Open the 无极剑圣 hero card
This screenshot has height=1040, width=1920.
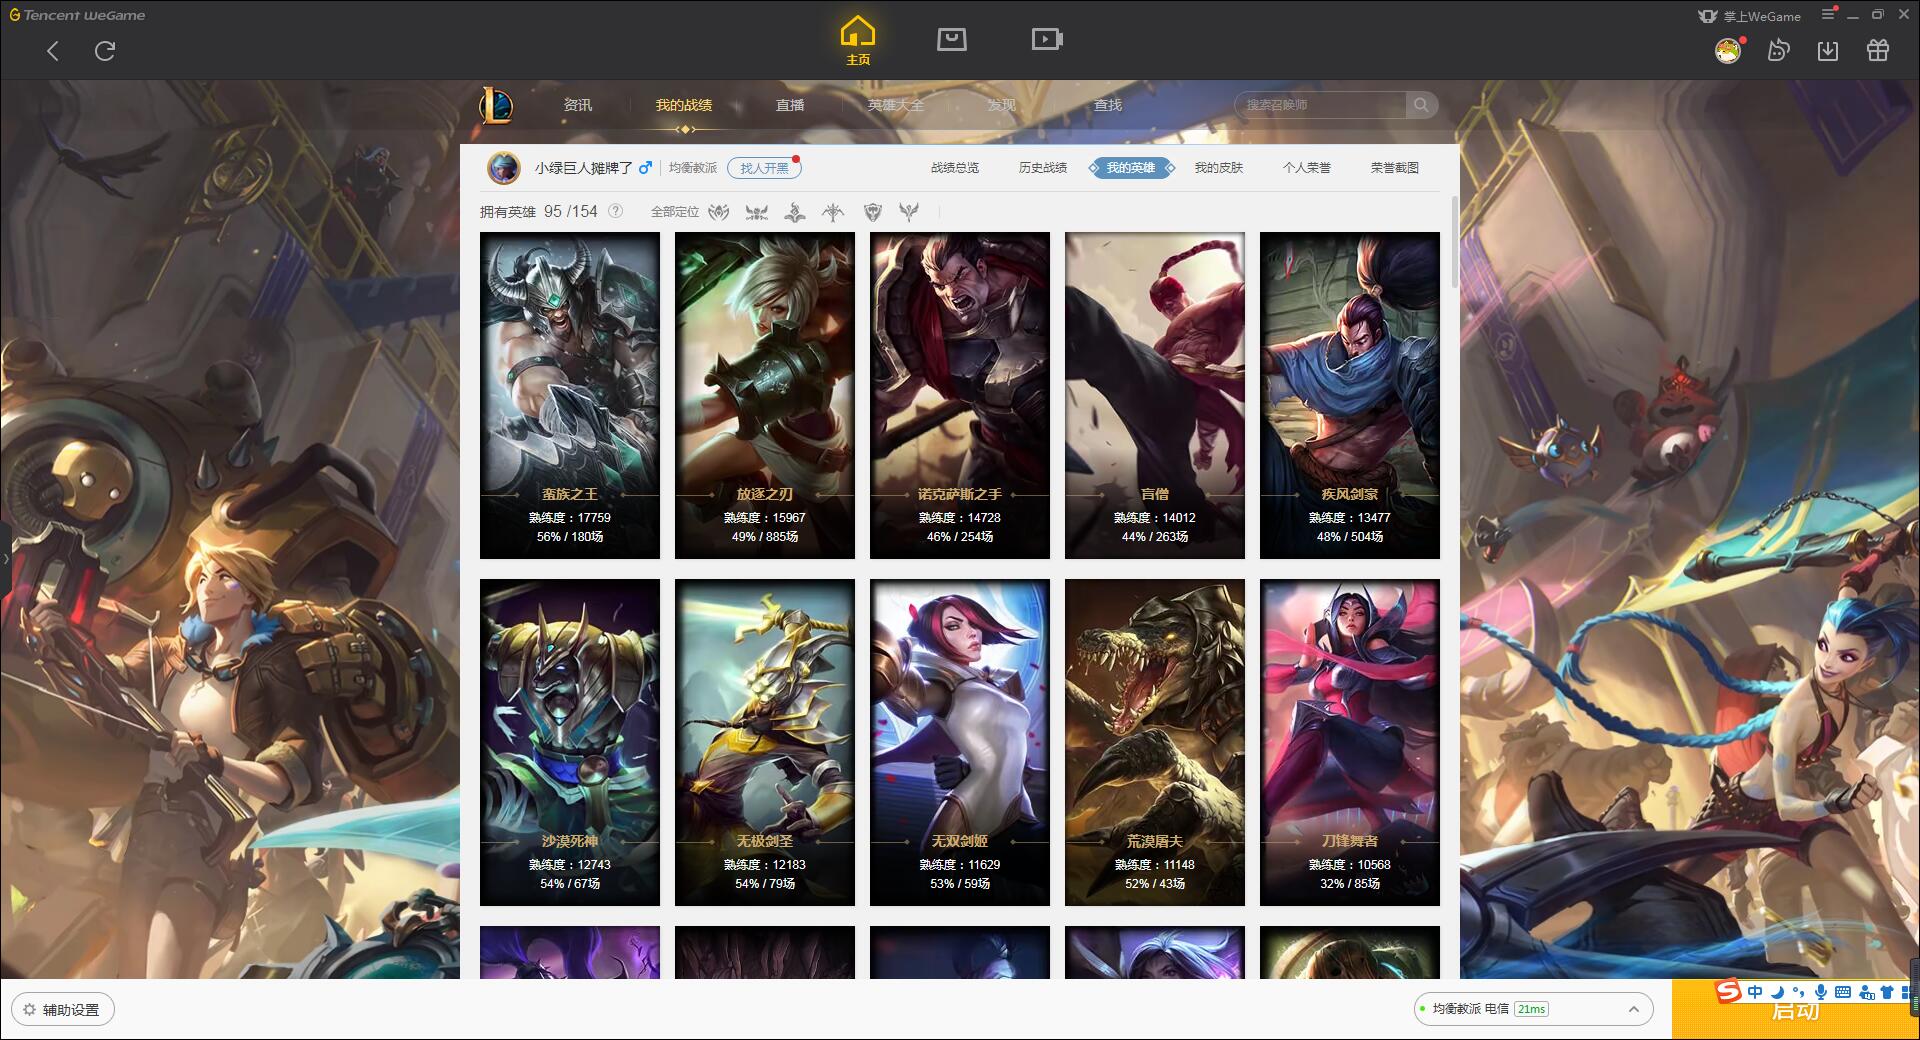pos(765,742)
